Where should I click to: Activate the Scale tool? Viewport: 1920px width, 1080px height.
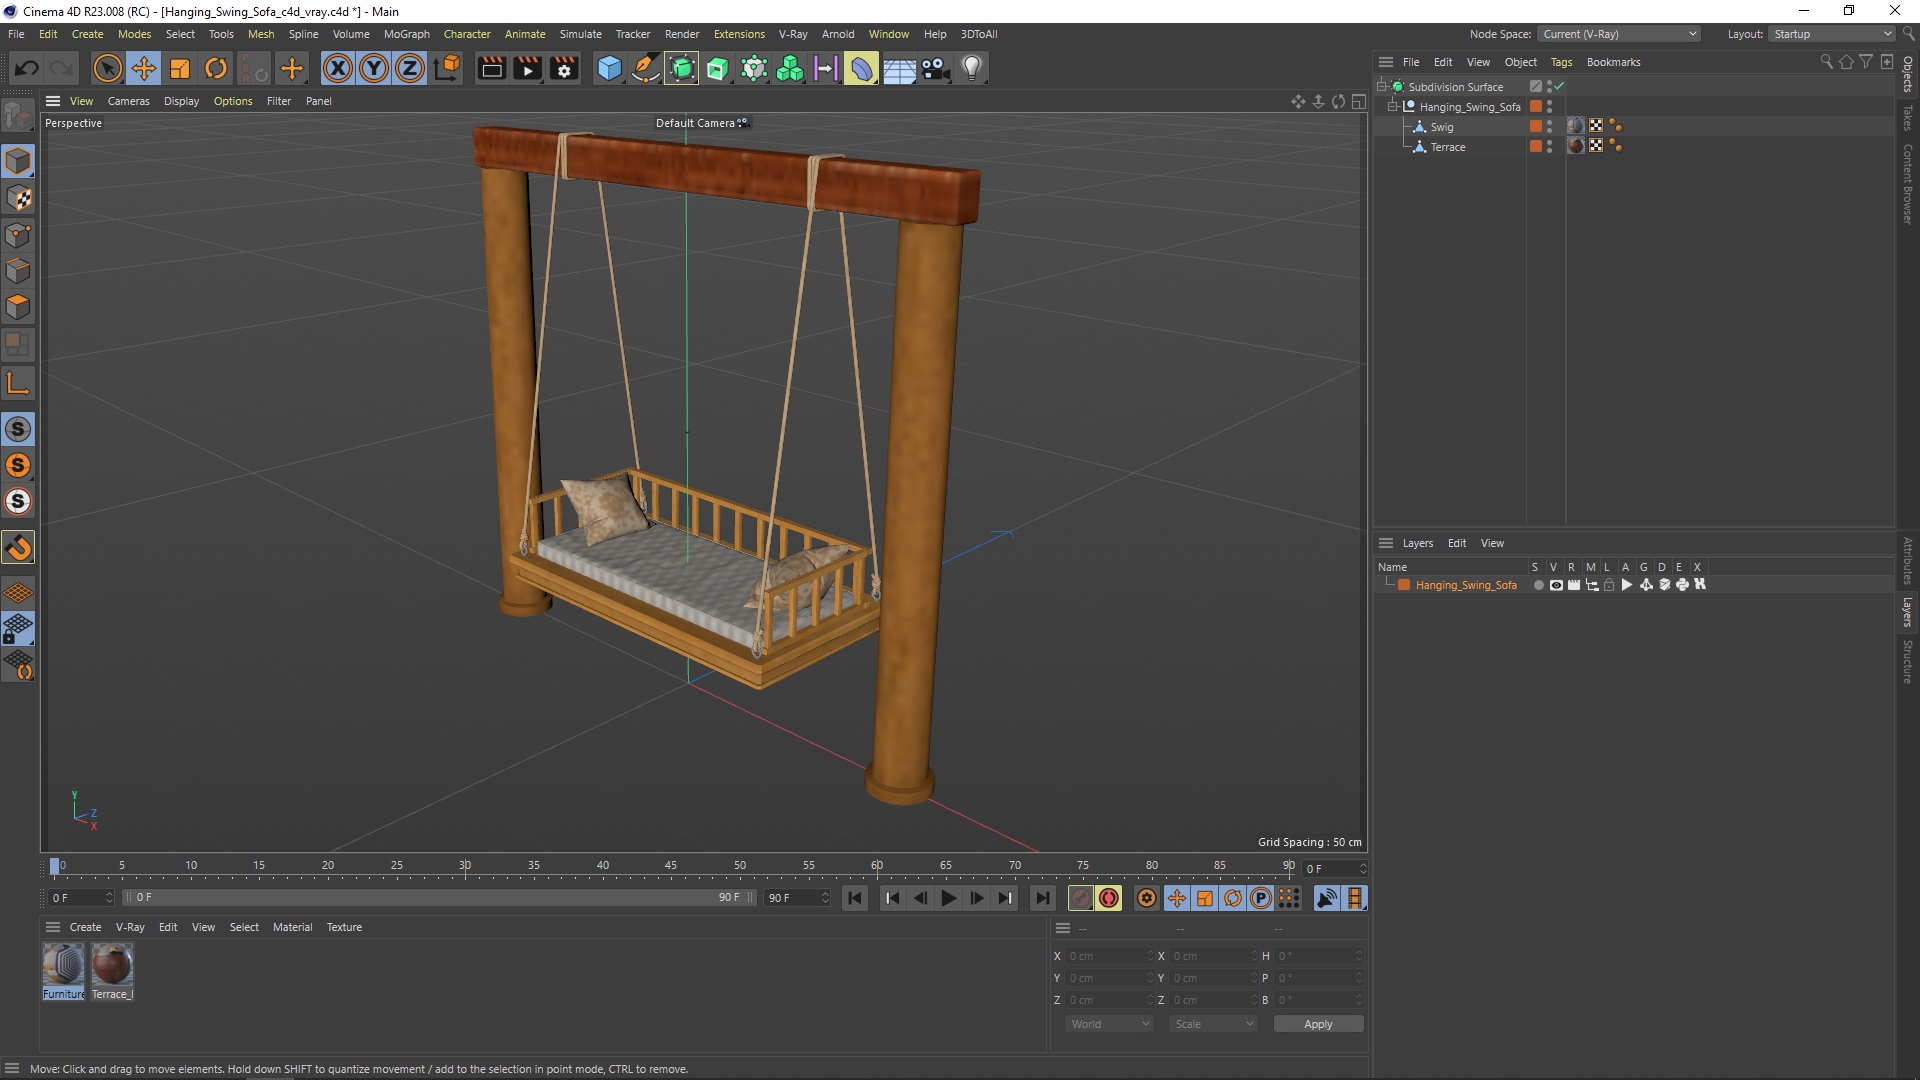tap(180, 68)
